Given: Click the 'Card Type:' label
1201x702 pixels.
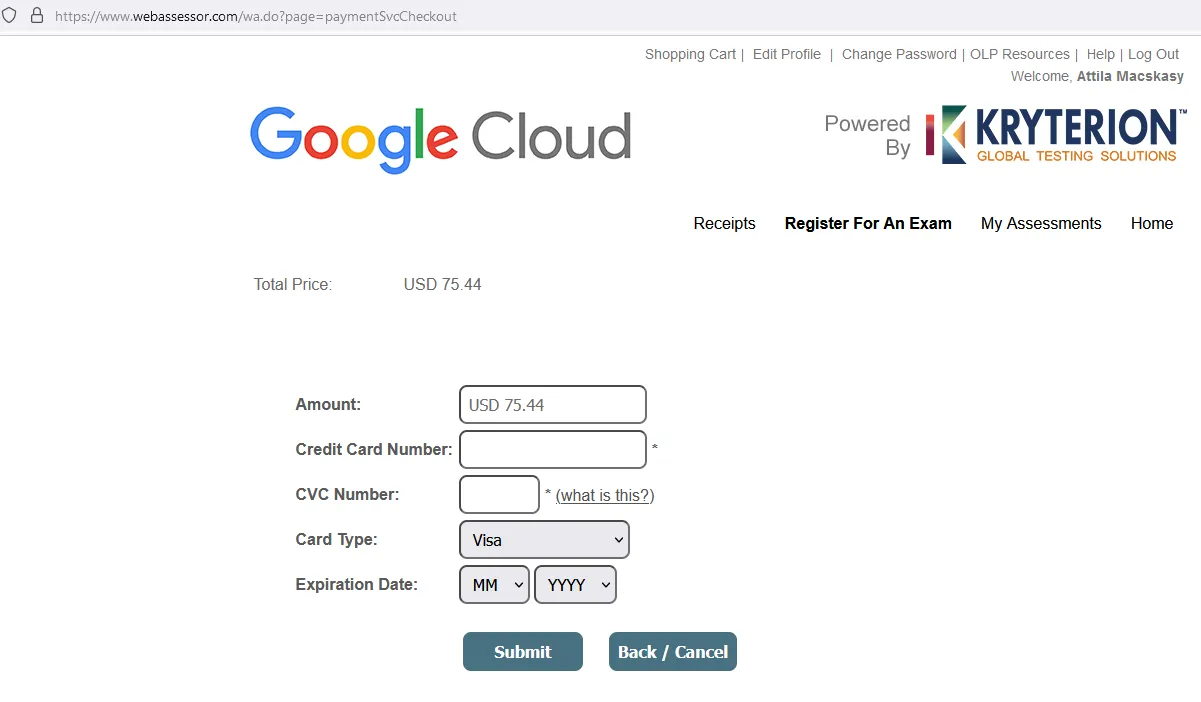Looking at the screenshot, I should (x=337, y=539).
